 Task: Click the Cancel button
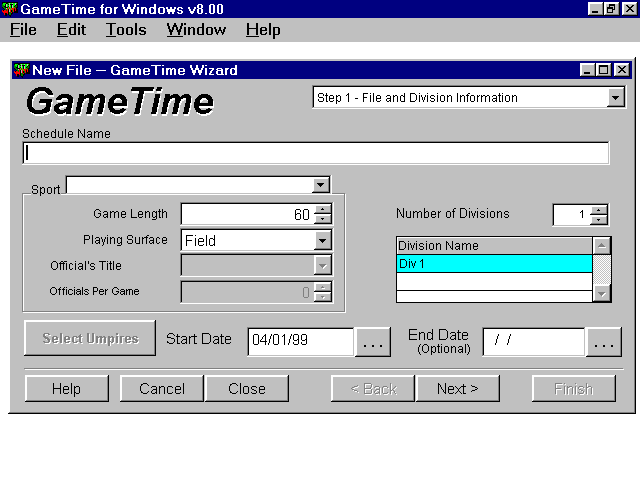tap(162, 389)
